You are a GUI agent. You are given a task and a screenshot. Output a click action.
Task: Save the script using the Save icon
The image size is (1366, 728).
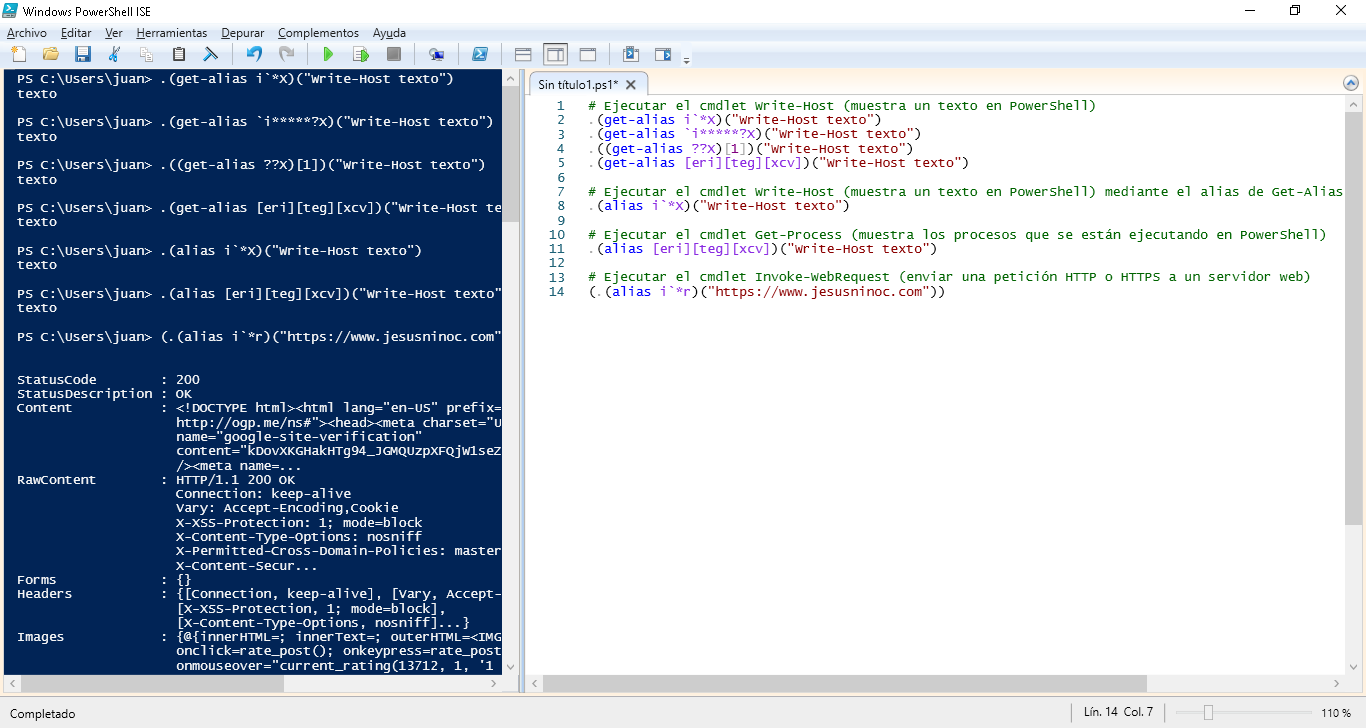(83, 54)
